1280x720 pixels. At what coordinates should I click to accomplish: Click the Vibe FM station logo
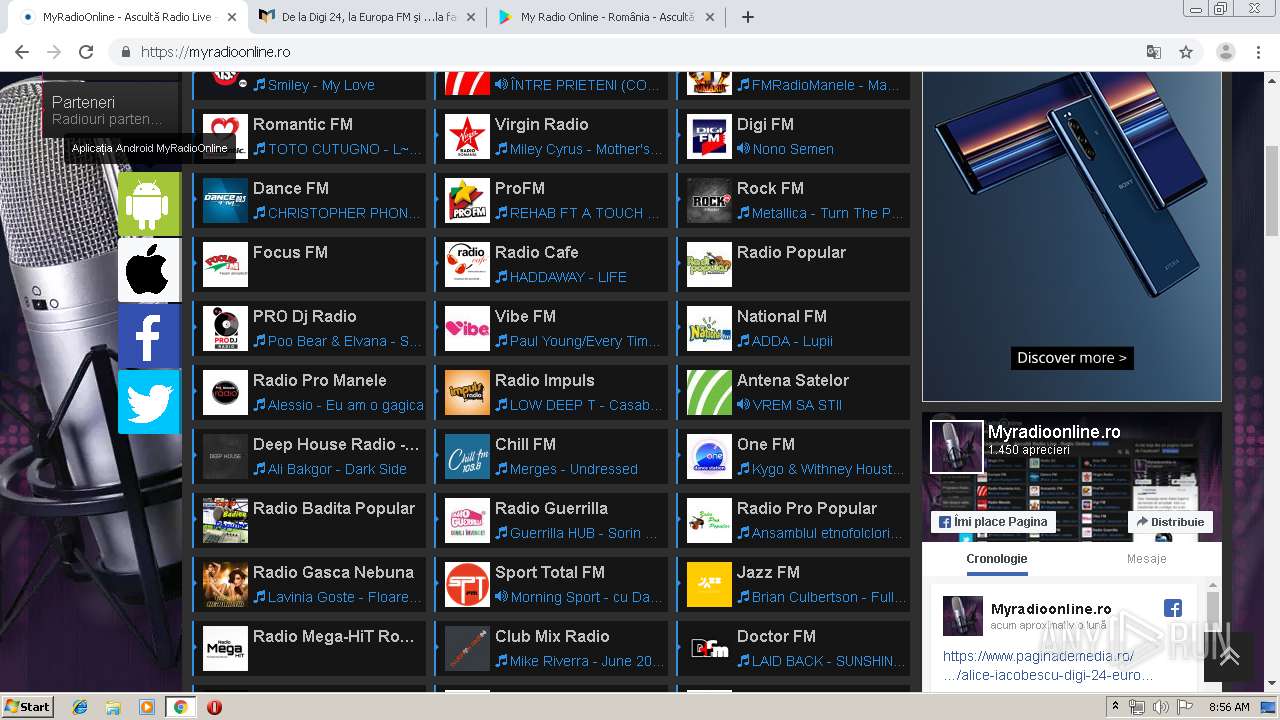[467, 328]
